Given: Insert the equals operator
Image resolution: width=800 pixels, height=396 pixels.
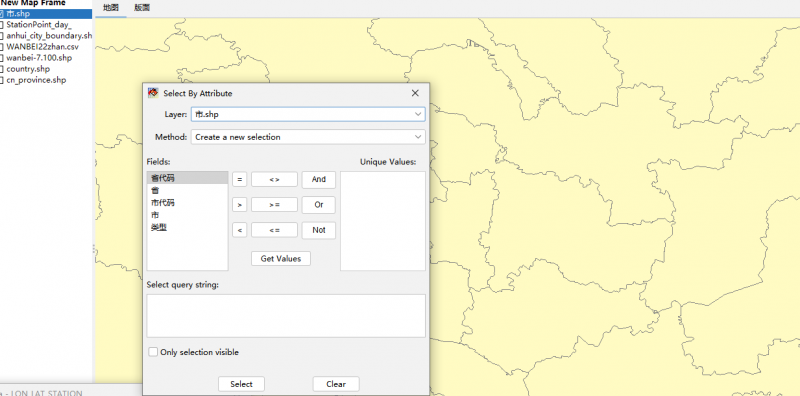Looking at the screenshot, I should pyautogui.click(x=239, y=180).
